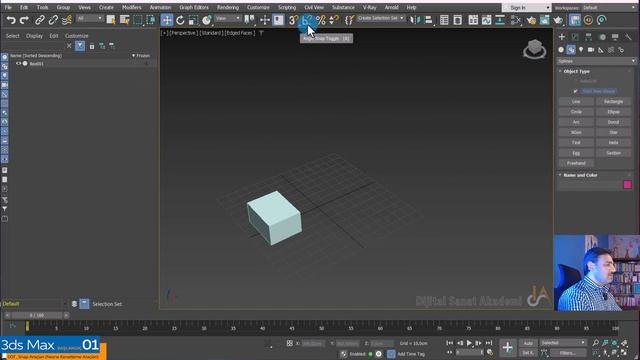This screenshot has width=640, height=360.
Task: Click the Line spline button
Action: click(576, 102)
